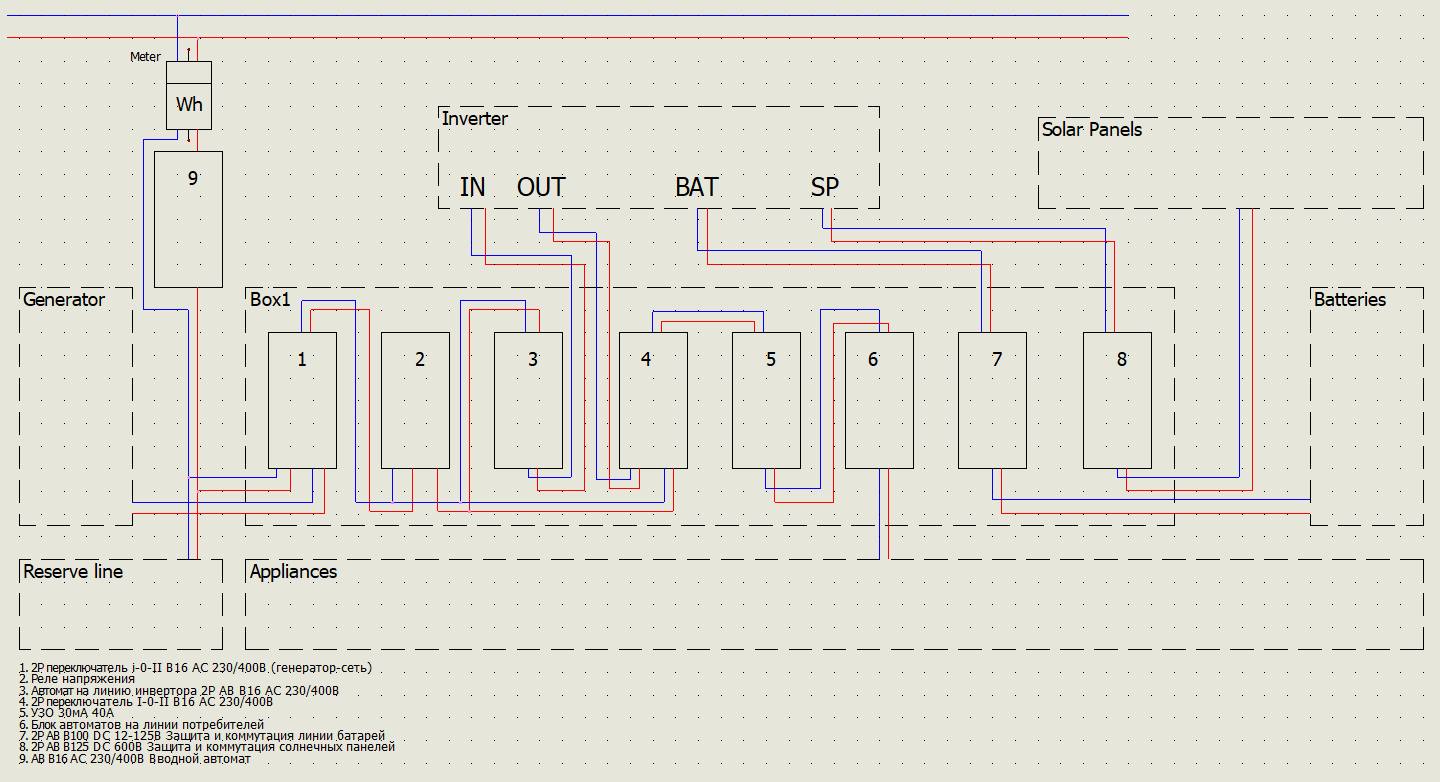Click legend line 5 describing УЗО 30мА 40А
This screenshot has height=782, width=1440.
coord(67,713)
